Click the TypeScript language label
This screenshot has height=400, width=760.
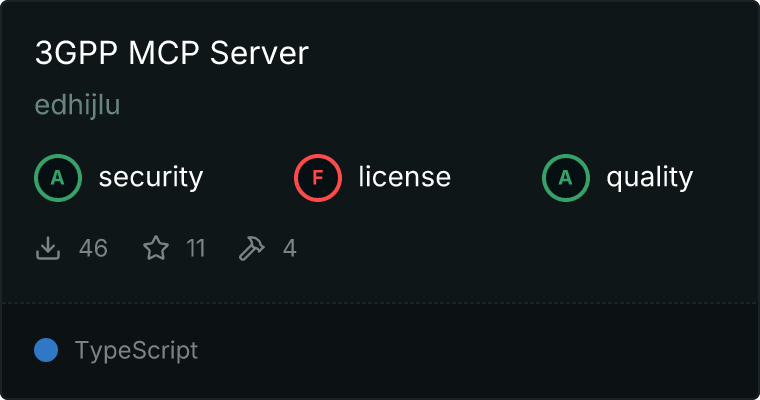click(136, 350)
